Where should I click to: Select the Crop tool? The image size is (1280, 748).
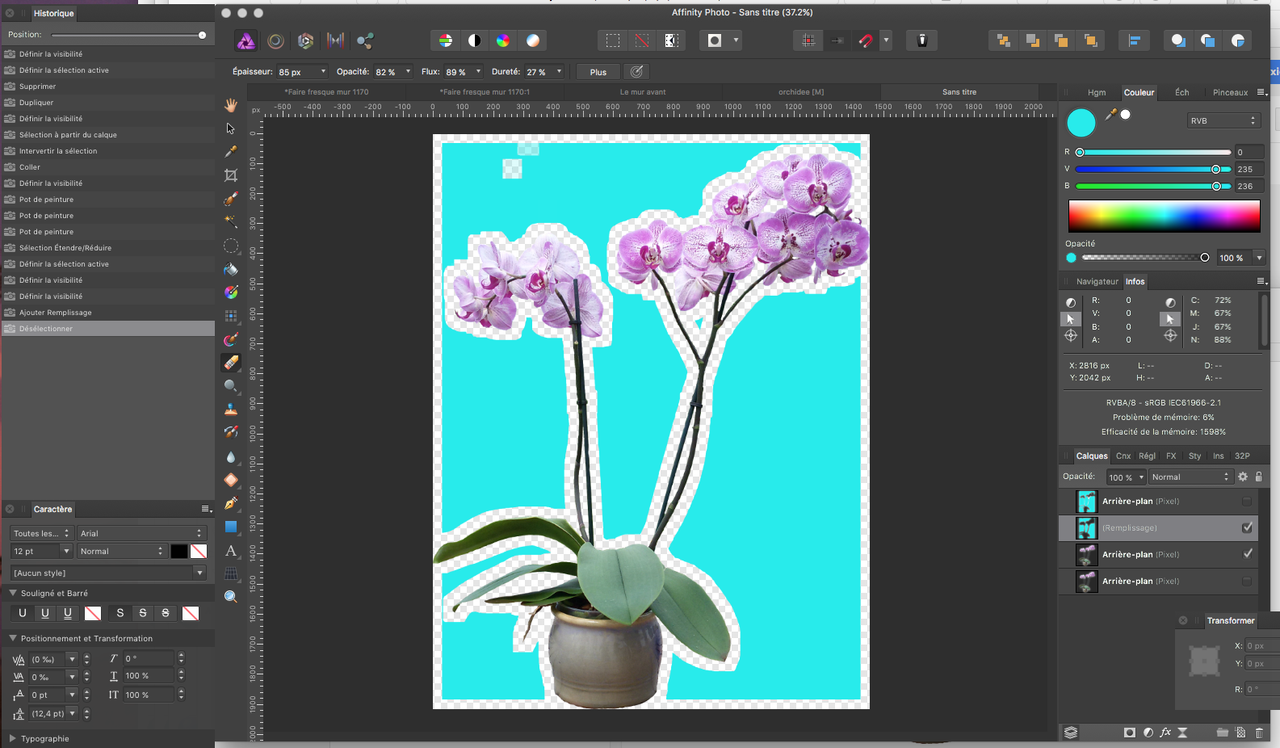(231, 175)
